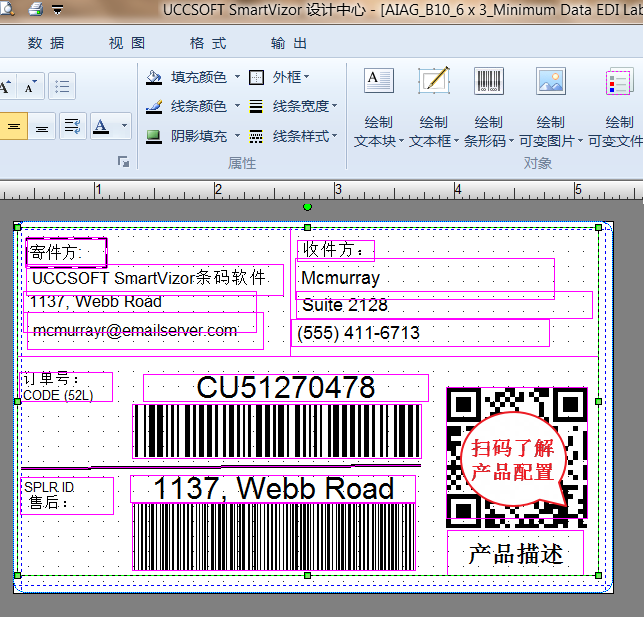Viewport: 644px width, 617px height.
Task: Click the text wrap direction icon
Action: (x=73, y=126)
